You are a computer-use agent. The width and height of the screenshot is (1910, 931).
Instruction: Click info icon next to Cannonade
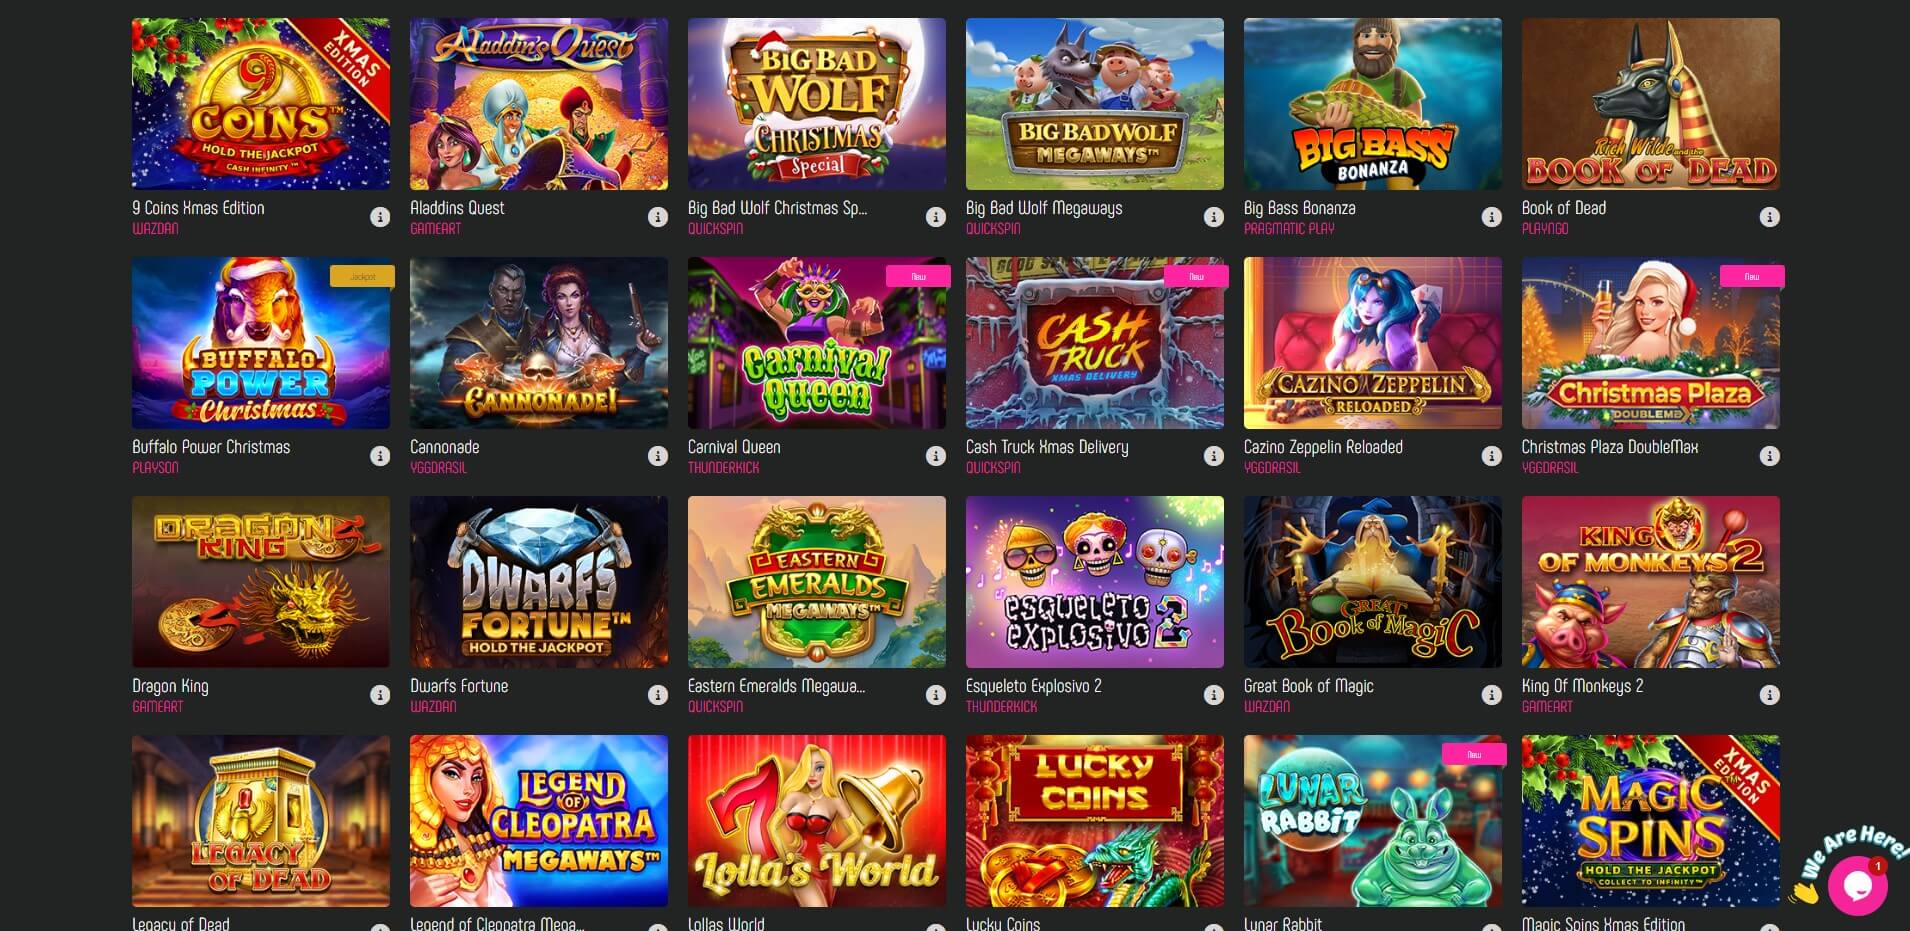coord(658,456)
